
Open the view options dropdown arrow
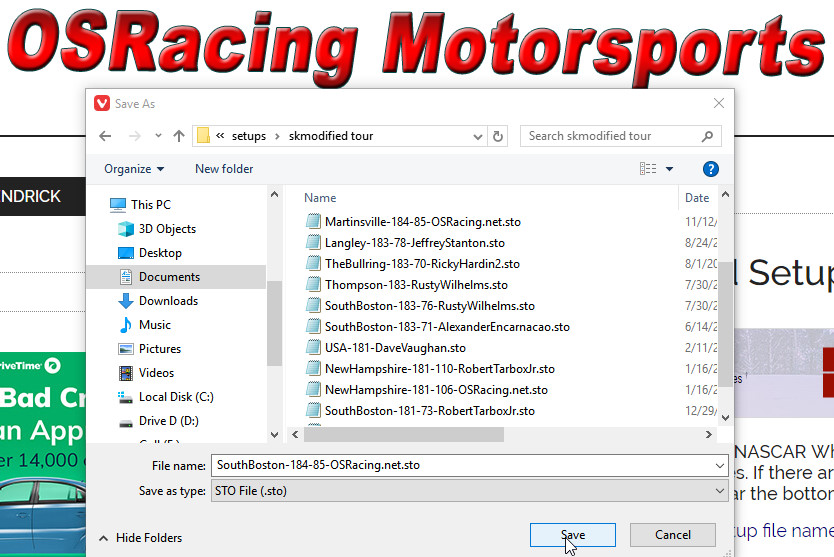coord(670,169)
